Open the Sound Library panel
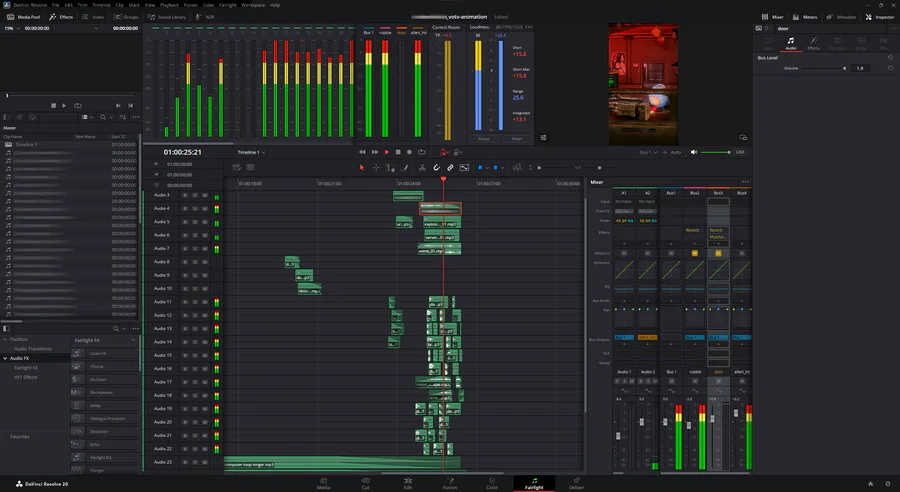 (167, 17)
